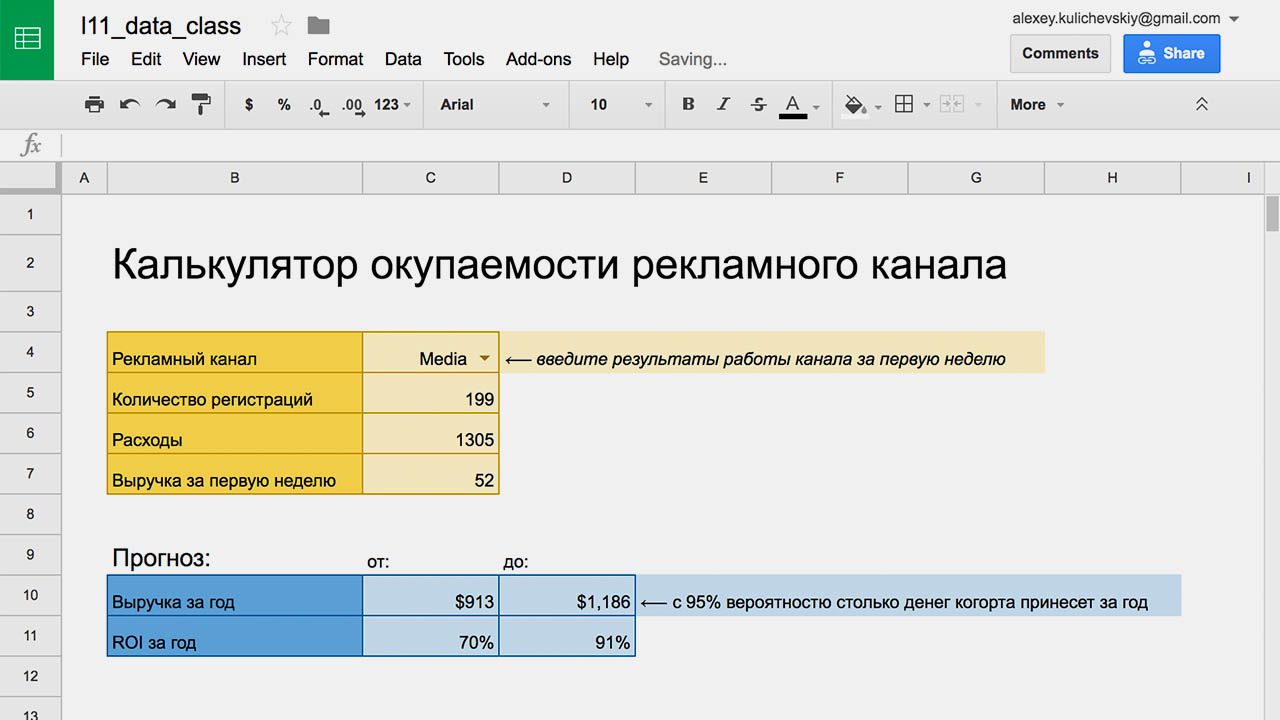Toggle italic formatting
This screenshot has width=1280, height=720.
pos(723,104)
